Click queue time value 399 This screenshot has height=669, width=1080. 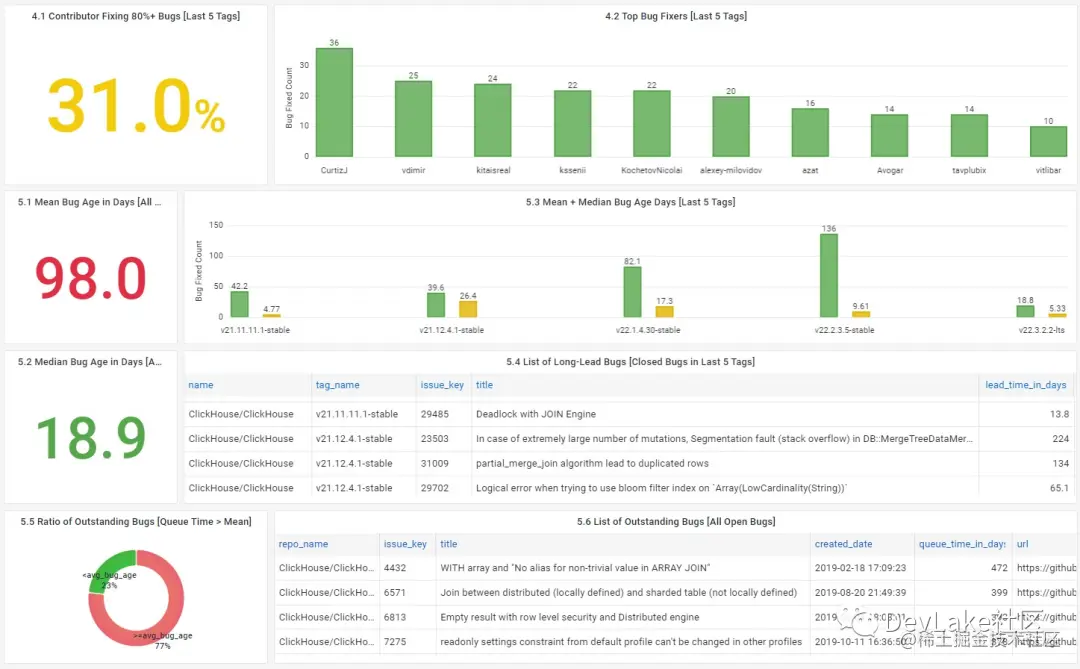point(999,593)
